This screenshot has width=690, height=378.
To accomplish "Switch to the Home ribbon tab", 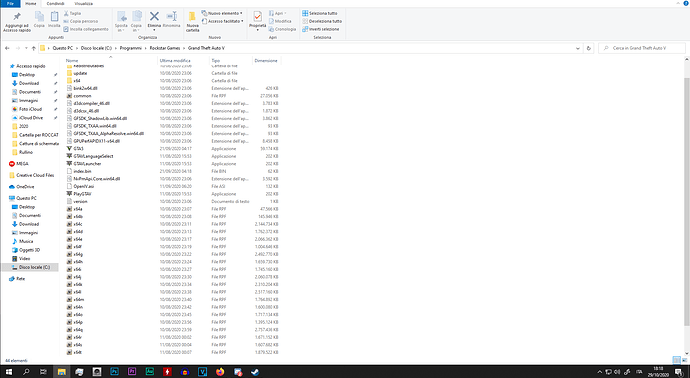I will [31, 4].
